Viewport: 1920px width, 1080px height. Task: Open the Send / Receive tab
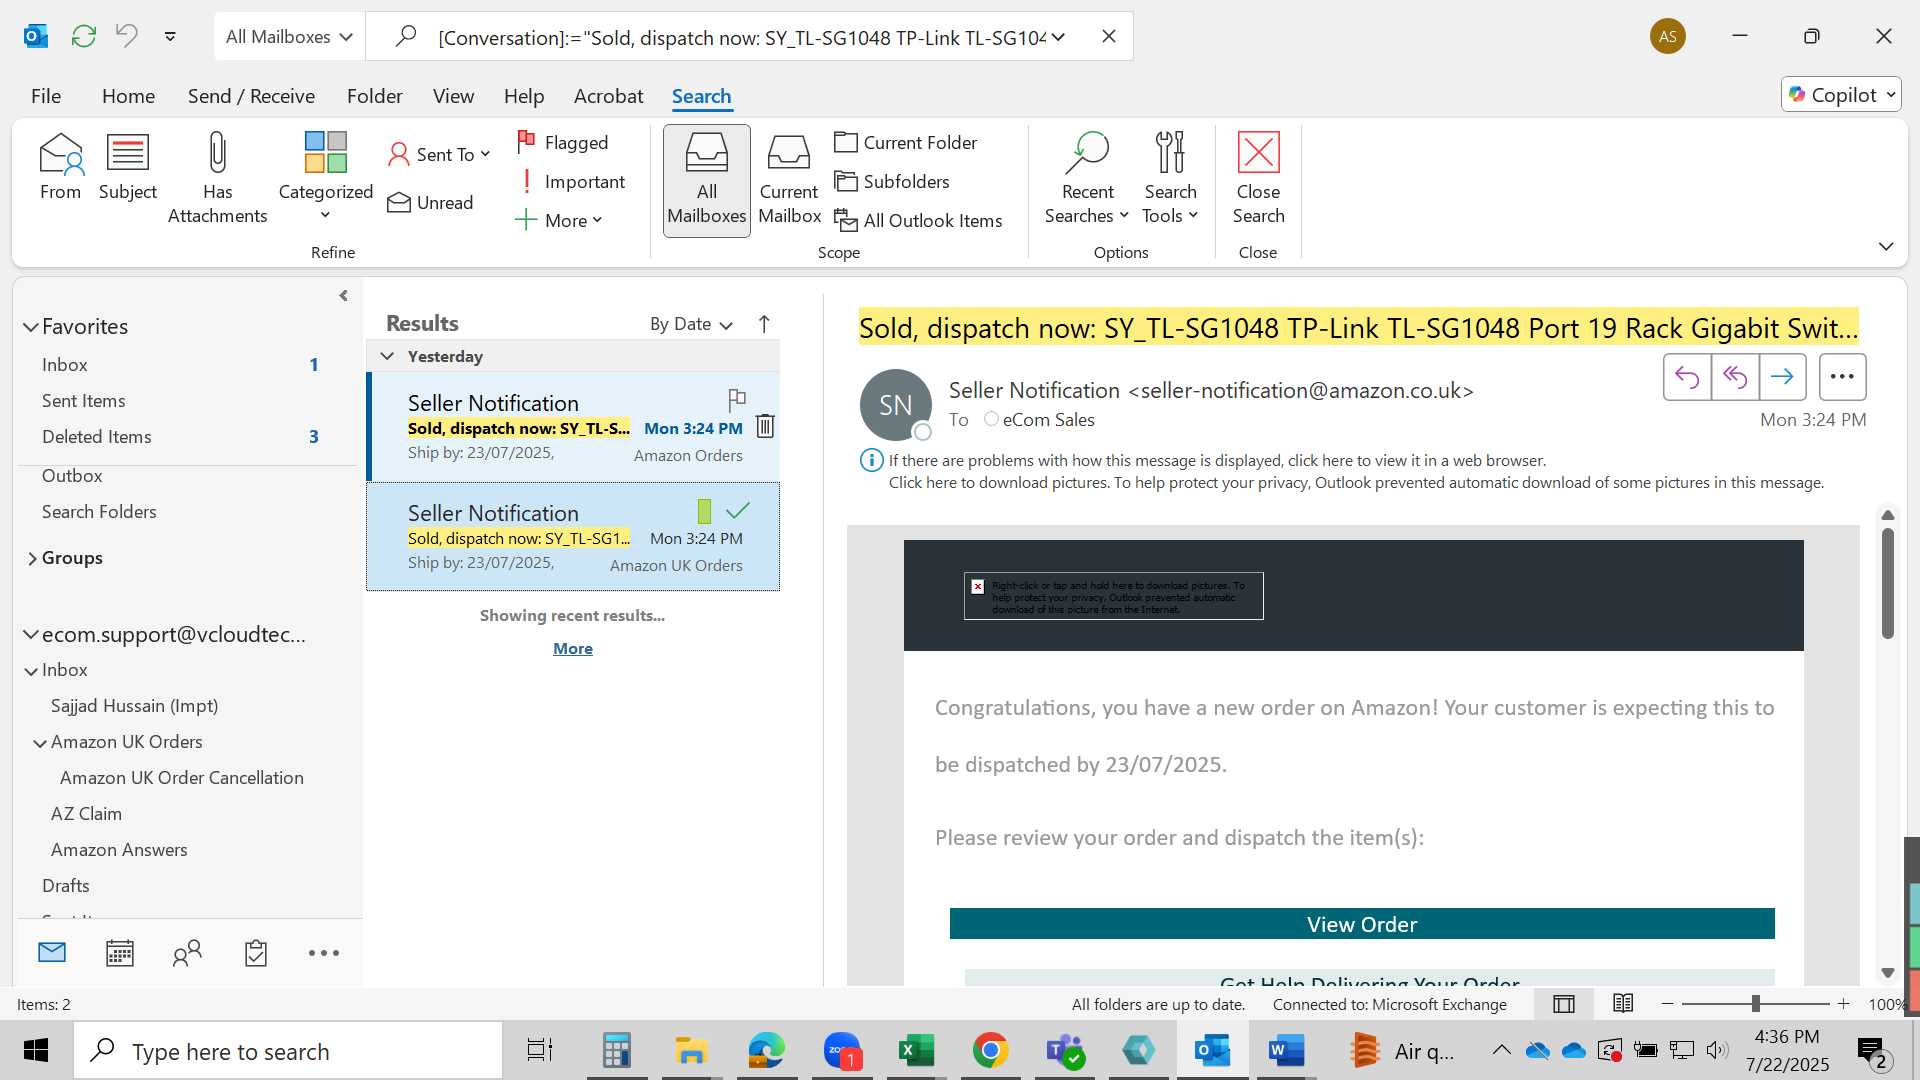(x=251, y=96)
